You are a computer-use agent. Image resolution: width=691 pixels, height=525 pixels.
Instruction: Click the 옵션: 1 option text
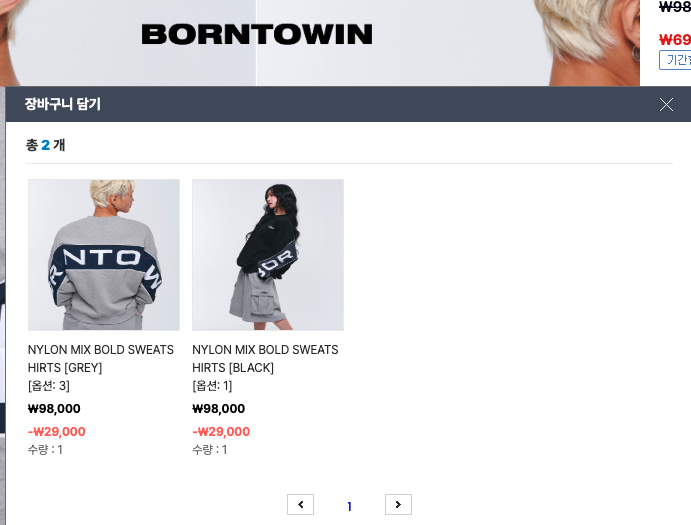[x=212, y=386]
